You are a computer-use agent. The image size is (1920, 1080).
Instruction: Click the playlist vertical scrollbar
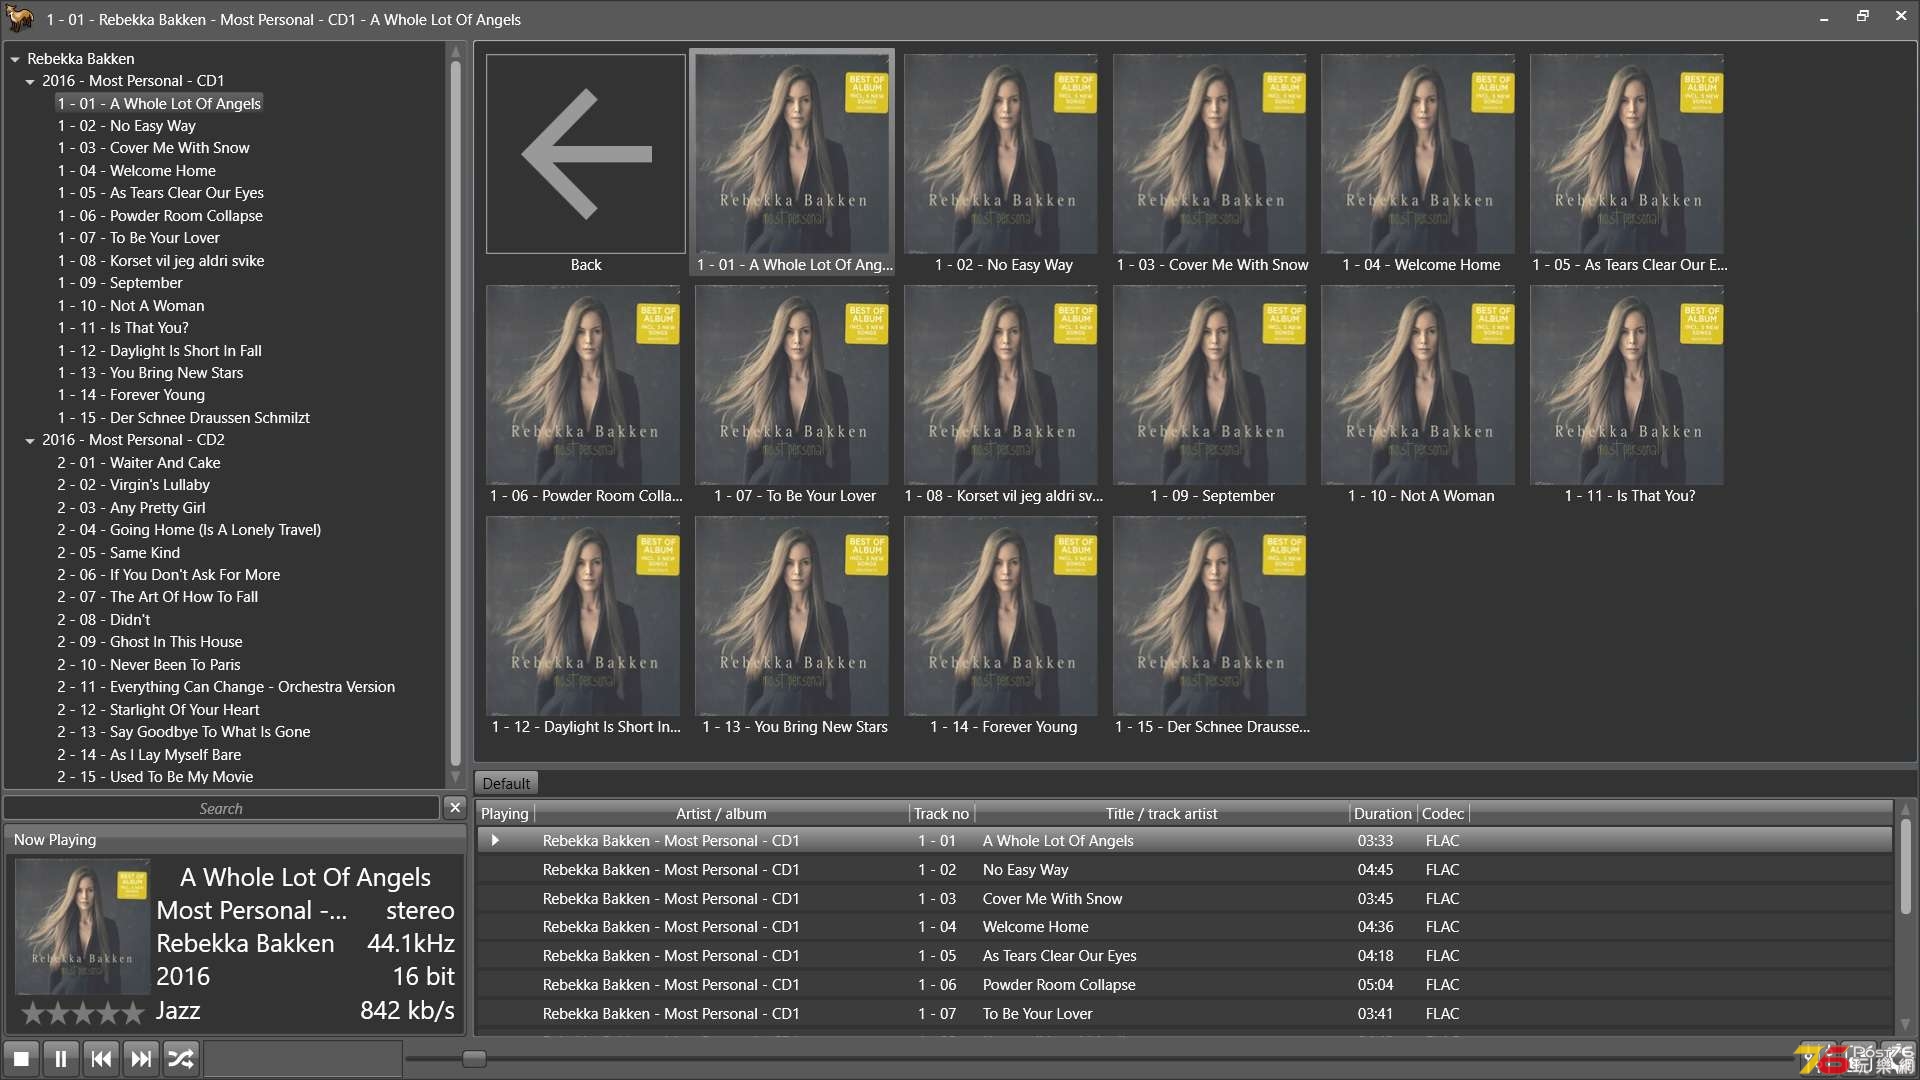click(1906, 868)
